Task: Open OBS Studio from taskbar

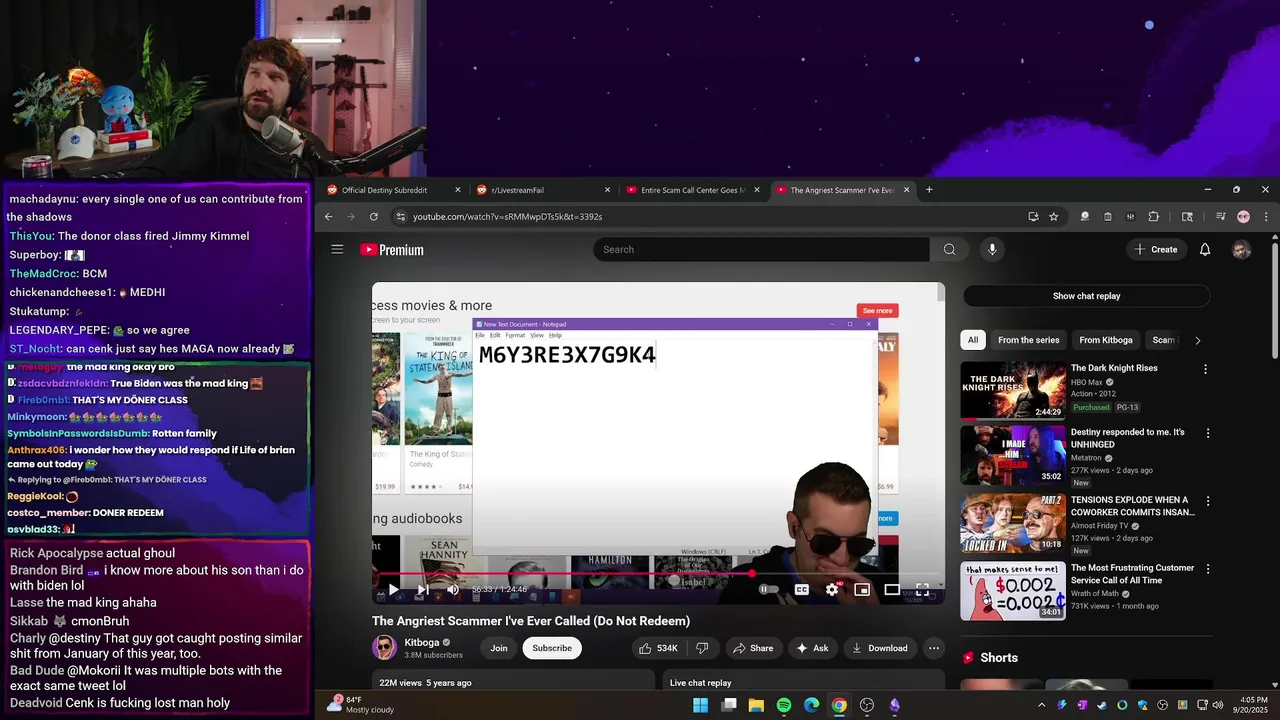Action: point(867,705)
